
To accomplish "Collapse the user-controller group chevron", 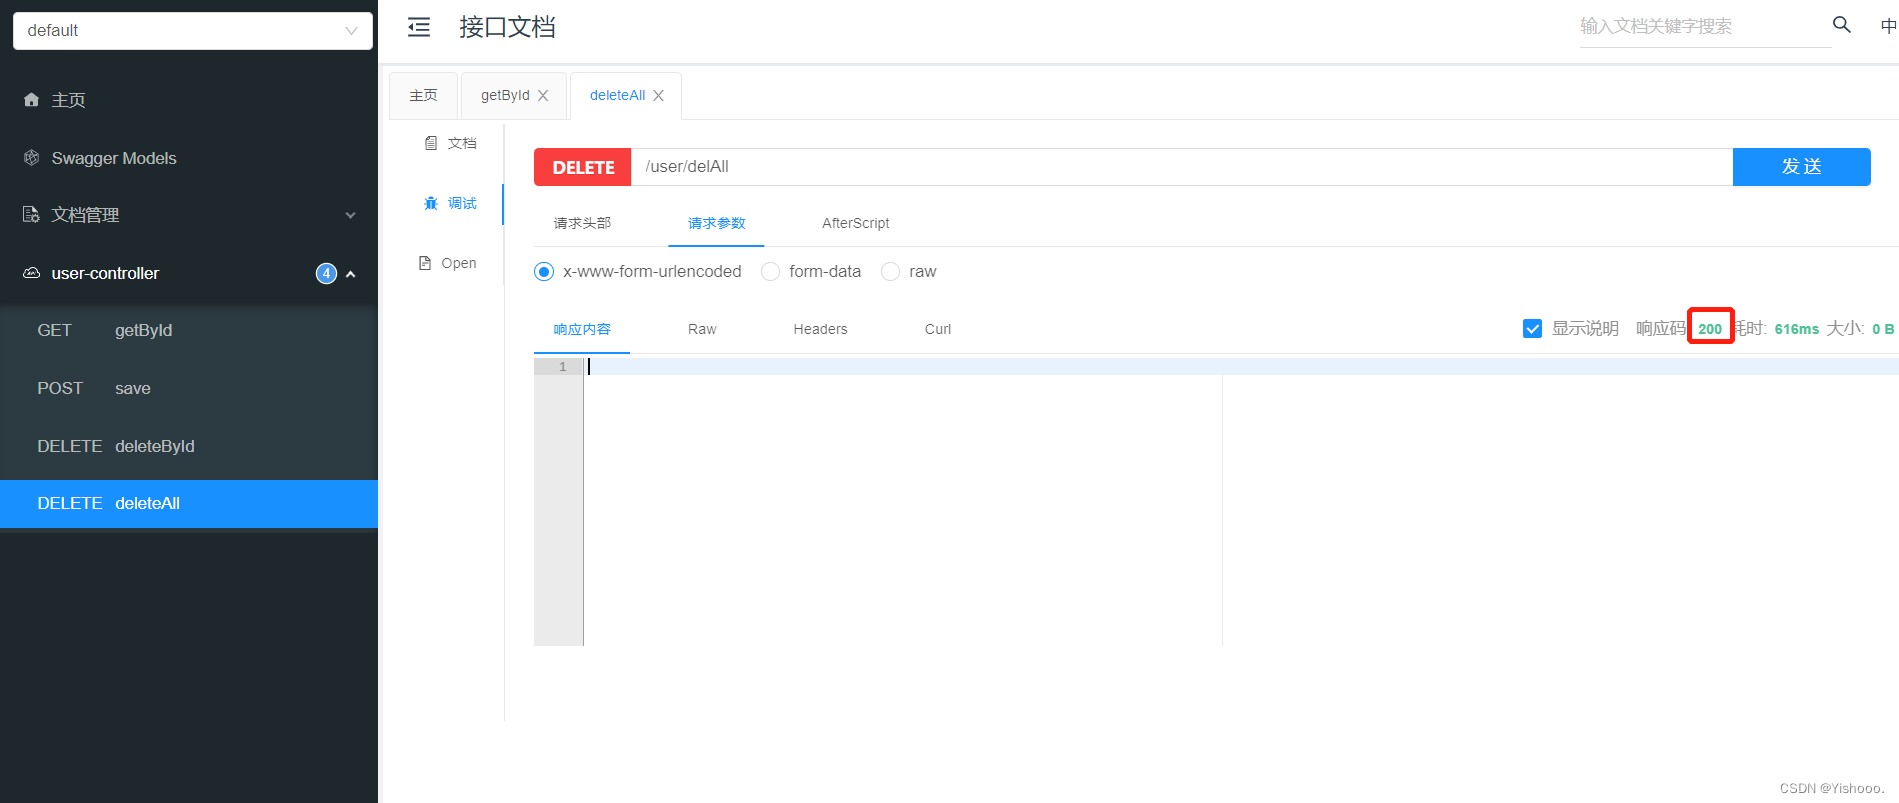I will pyautogui.click(x=351, y=273).
